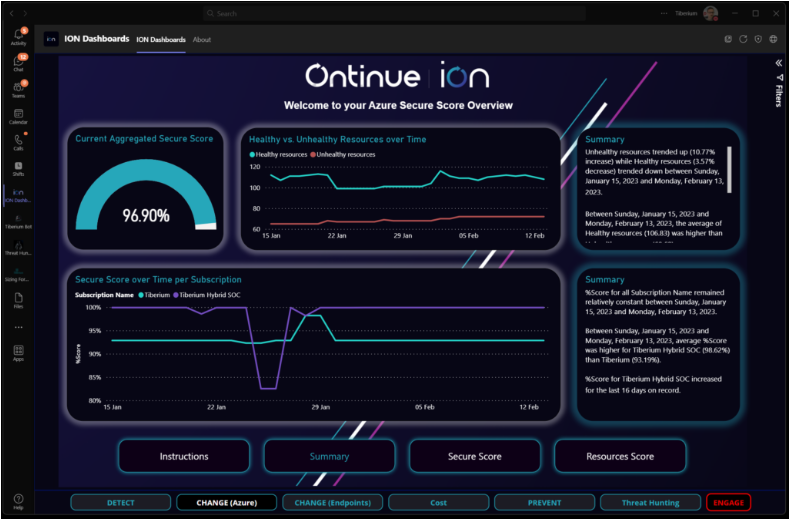Expand the Filters pane with double chevron

pos(779,63)
